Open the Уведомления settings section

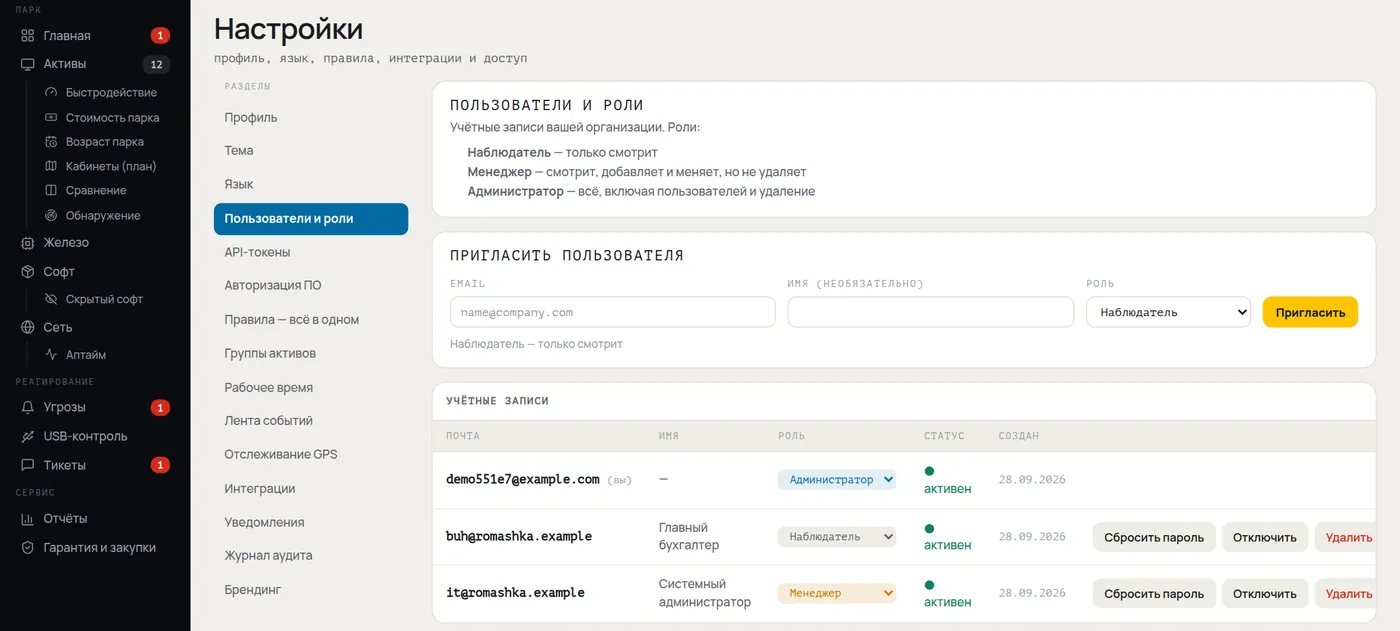pyautogui.click(x=311, y=522)
